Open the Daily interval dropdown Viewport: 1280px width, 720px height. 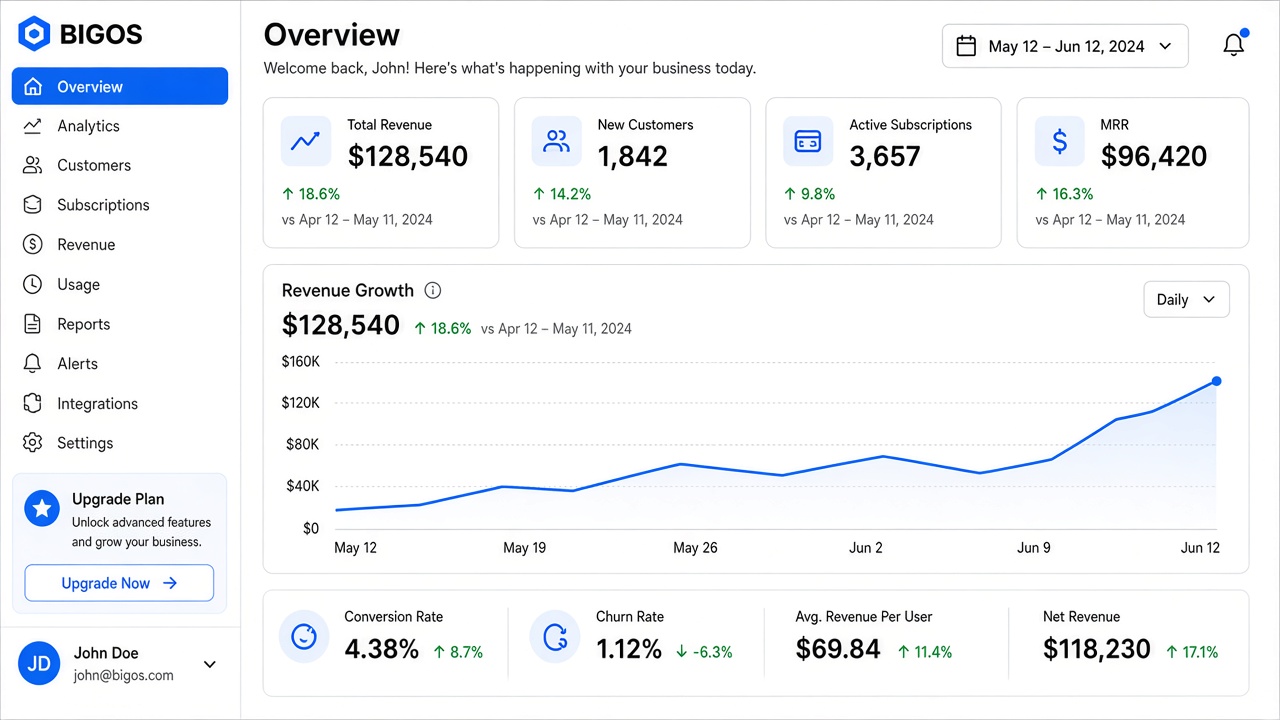(1186, 299)
